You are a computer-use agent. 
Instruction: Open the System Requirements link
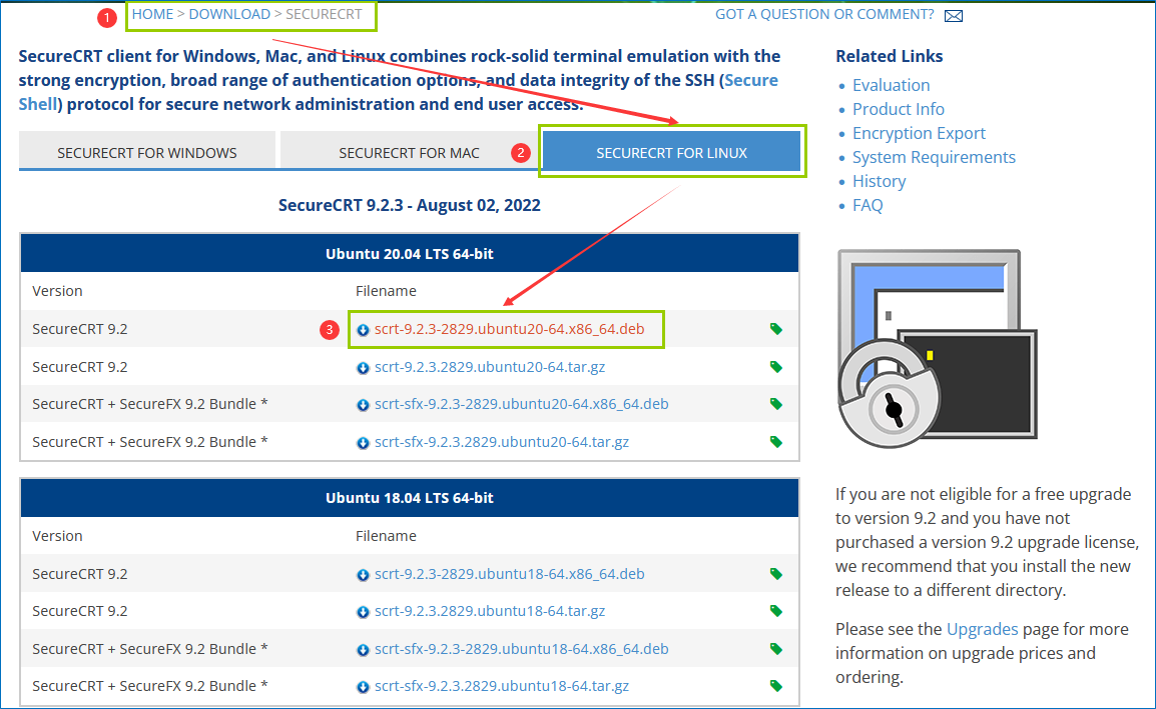[933, 157]
